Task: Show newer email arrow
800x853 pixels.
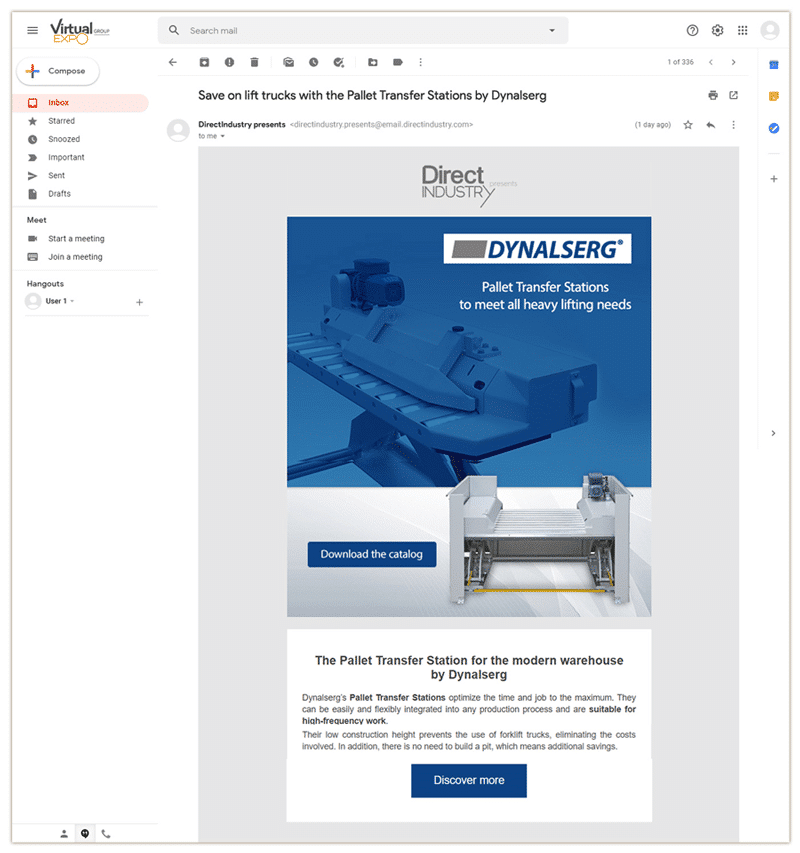Action: coord(710,62)
